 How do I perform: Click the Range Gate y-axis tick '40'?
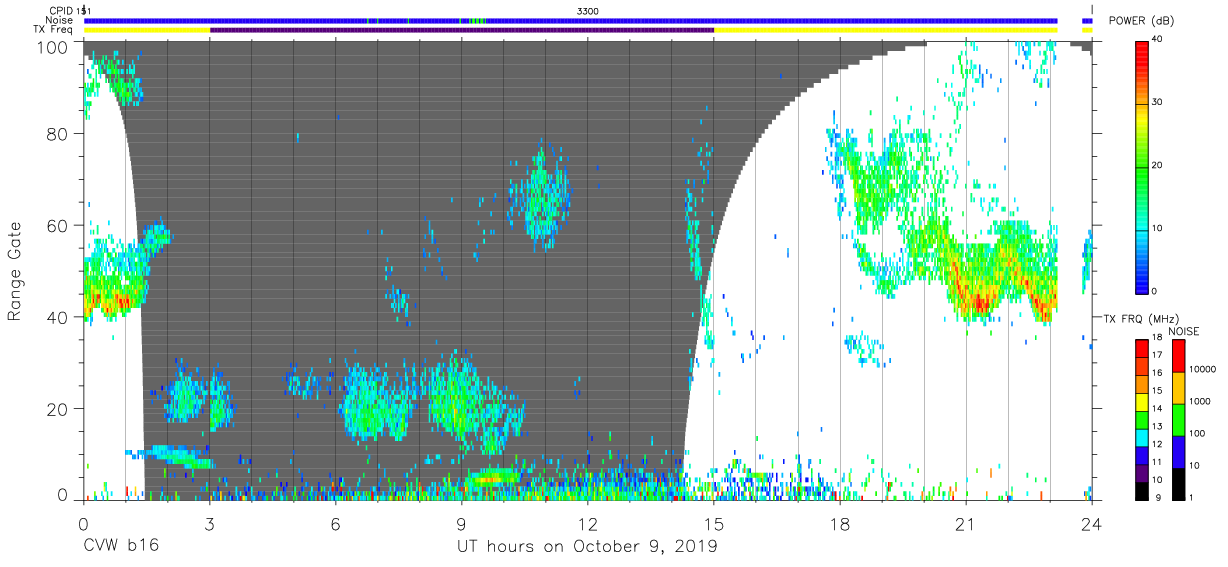pos(59,317)
